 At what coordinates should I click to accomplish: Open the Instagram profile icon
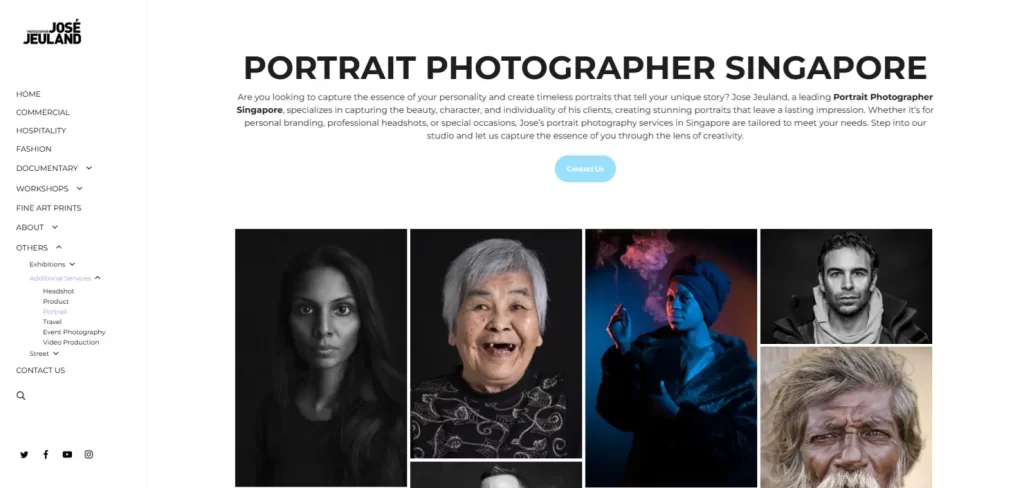click(89, 455)
